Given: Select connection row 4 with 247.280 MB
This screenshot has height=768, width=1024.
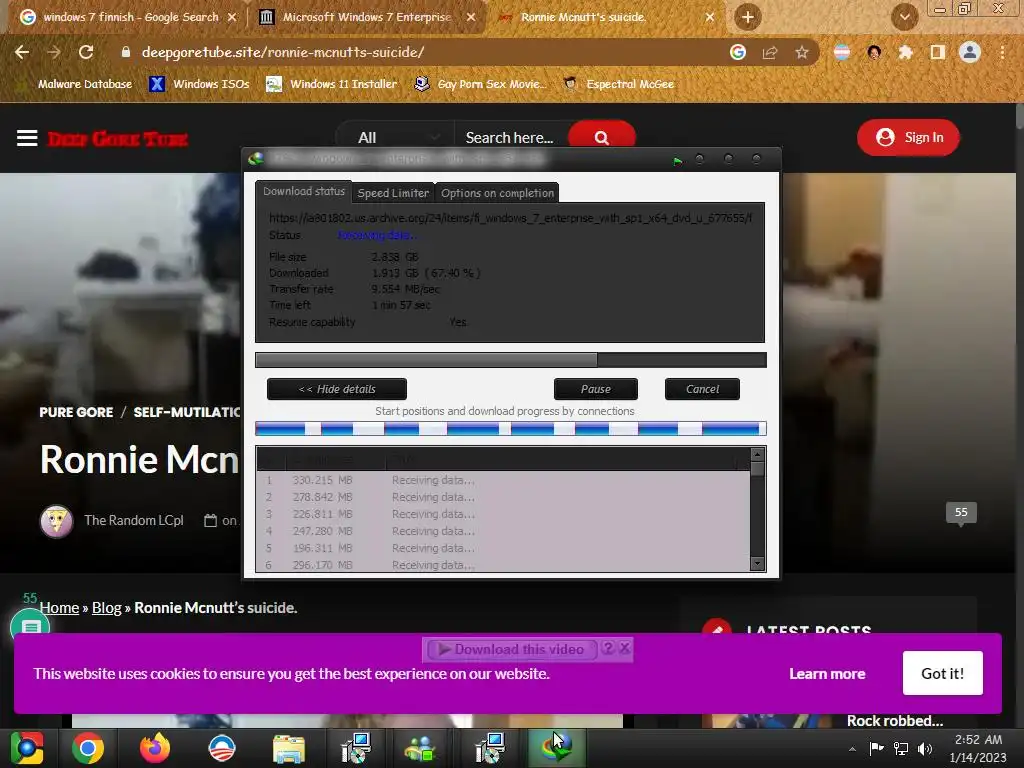Looking at the screenshot, I should point(504,531).
